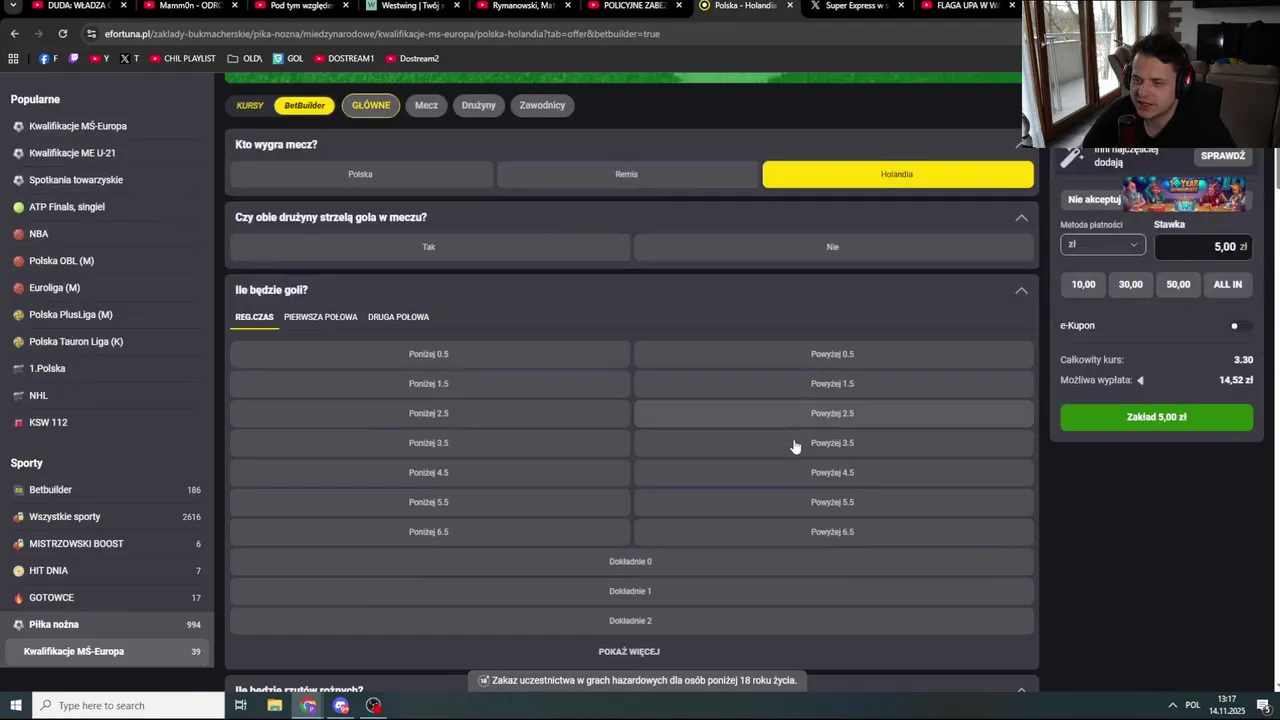The height and width of the screenshot is (720, 1280).
Task: Click the ATP Finals tennis ball icon
Action: pyautogui.click(x=18, y=207)
